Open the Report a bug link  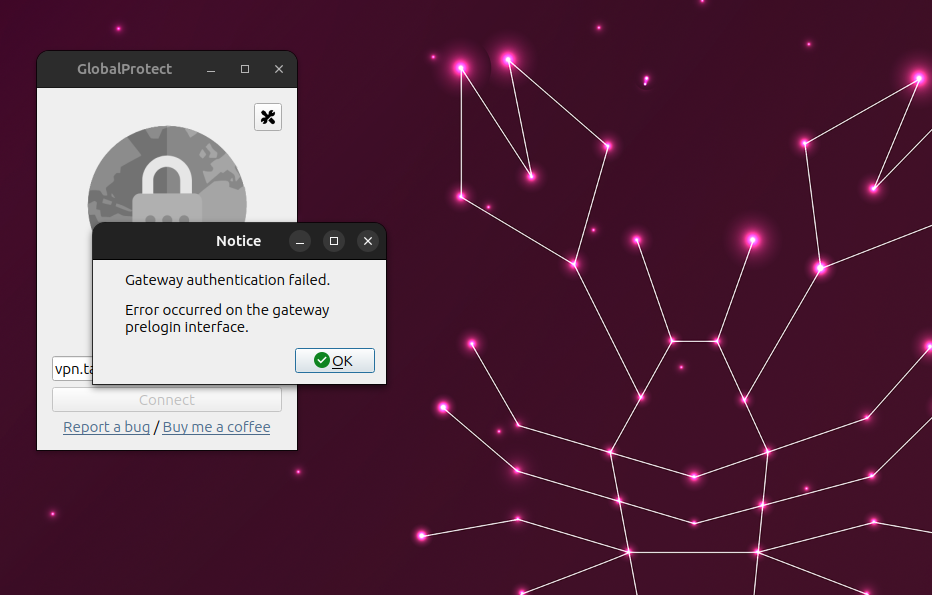click(x=106, y=427)
